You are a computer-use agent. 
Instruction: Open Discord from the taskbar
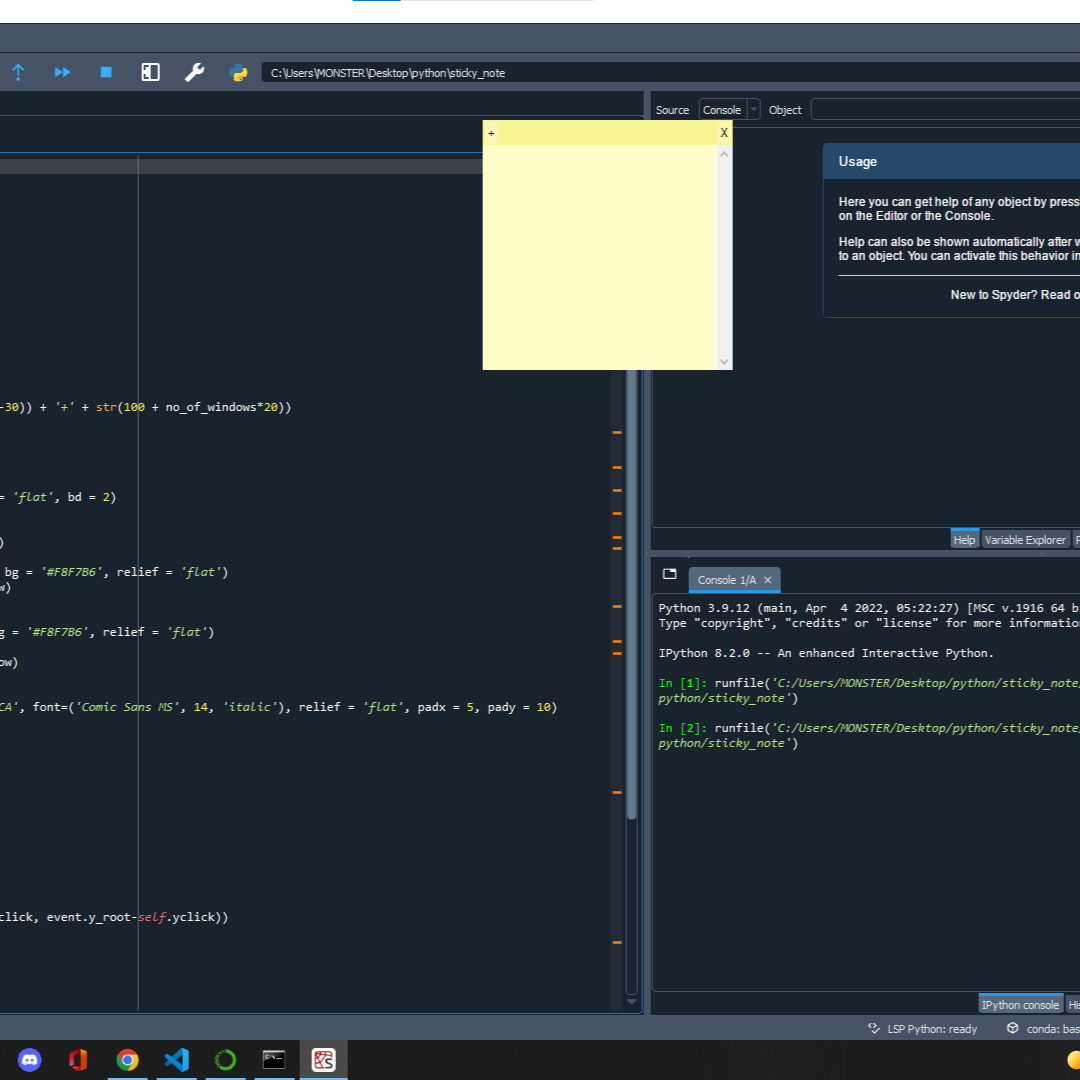click(30, 1059)
